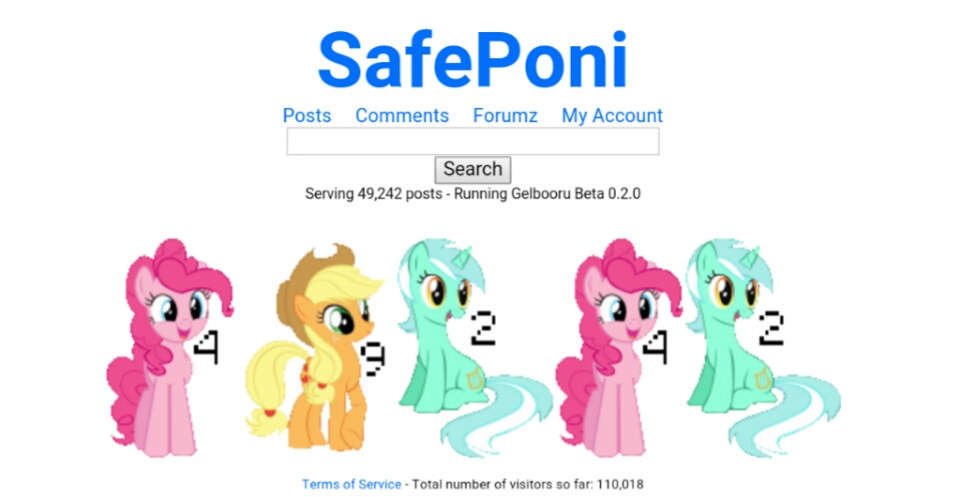The image size is (960, 497).
Task: Click the Serving 49,242 posts status text
Action: click(373, 194)
